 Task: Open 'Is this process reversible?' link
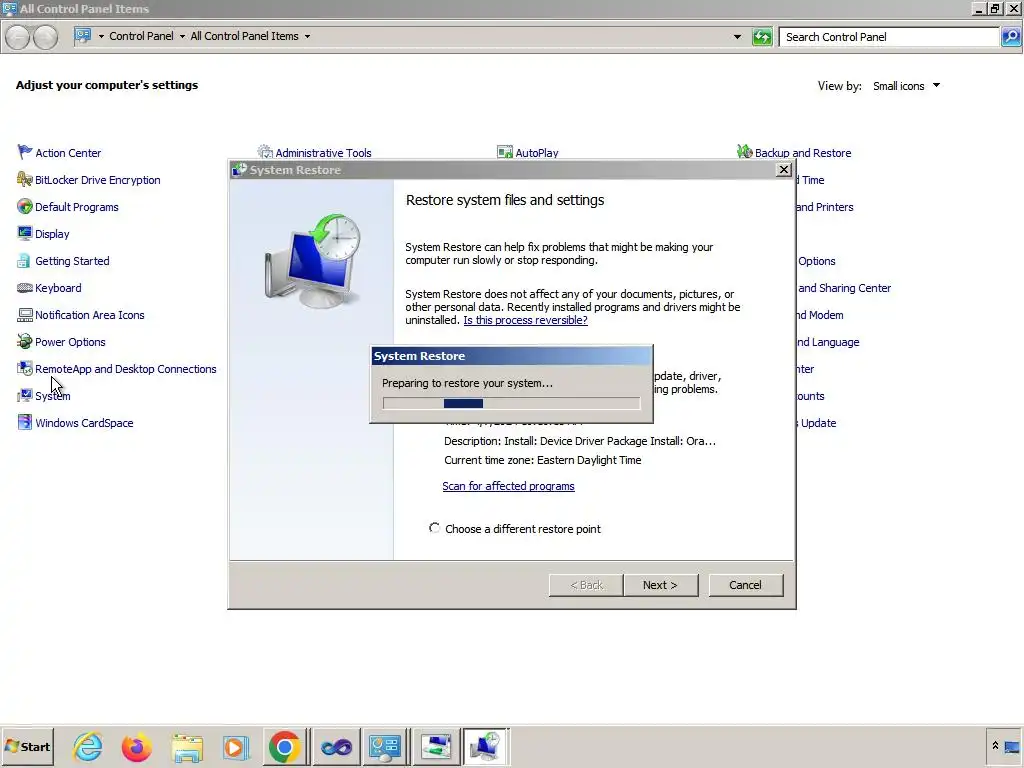[525, 320]
